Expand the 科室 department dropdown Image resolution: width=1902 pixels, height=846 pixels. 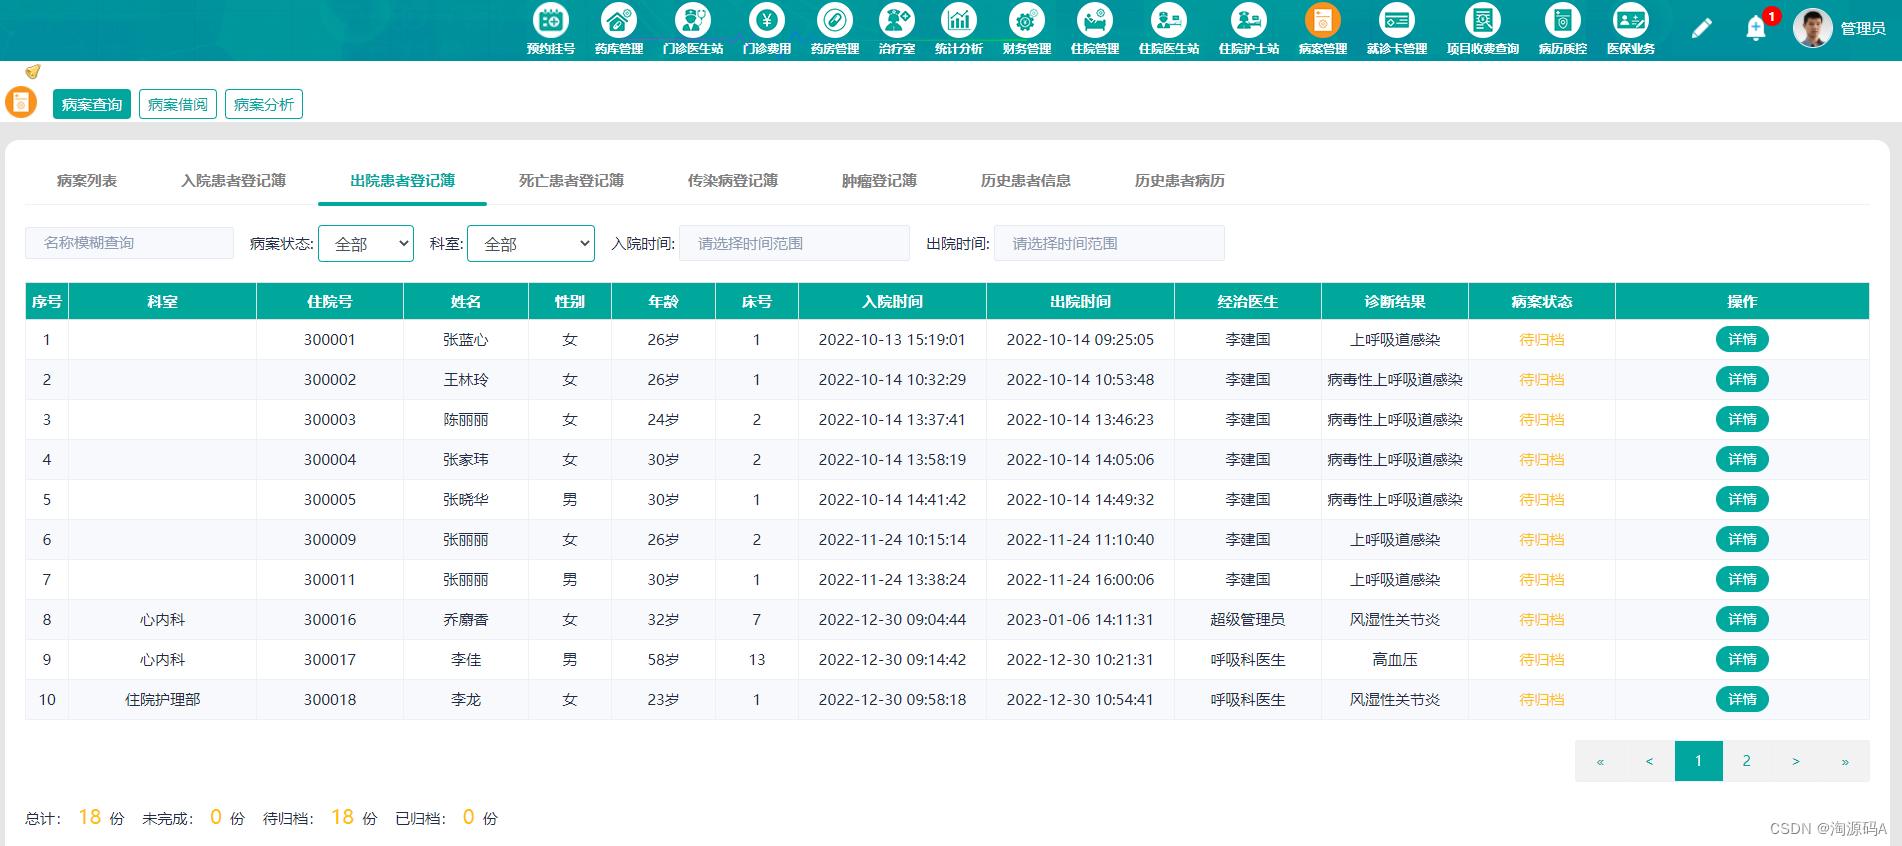click(x=531, y=244)
